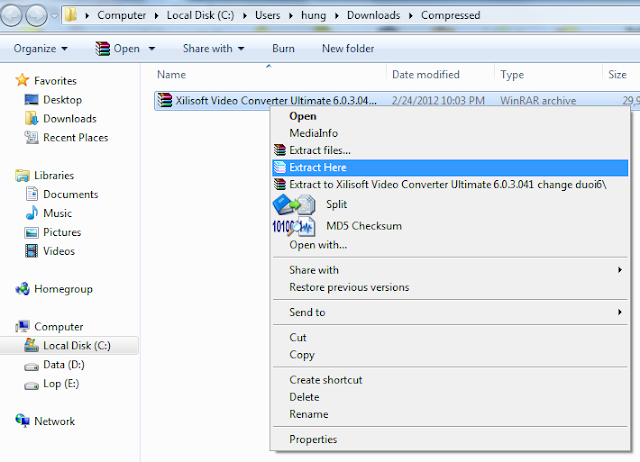
Task: Choose Extract Here in the context menu
Action: click(x=450, y=167)
